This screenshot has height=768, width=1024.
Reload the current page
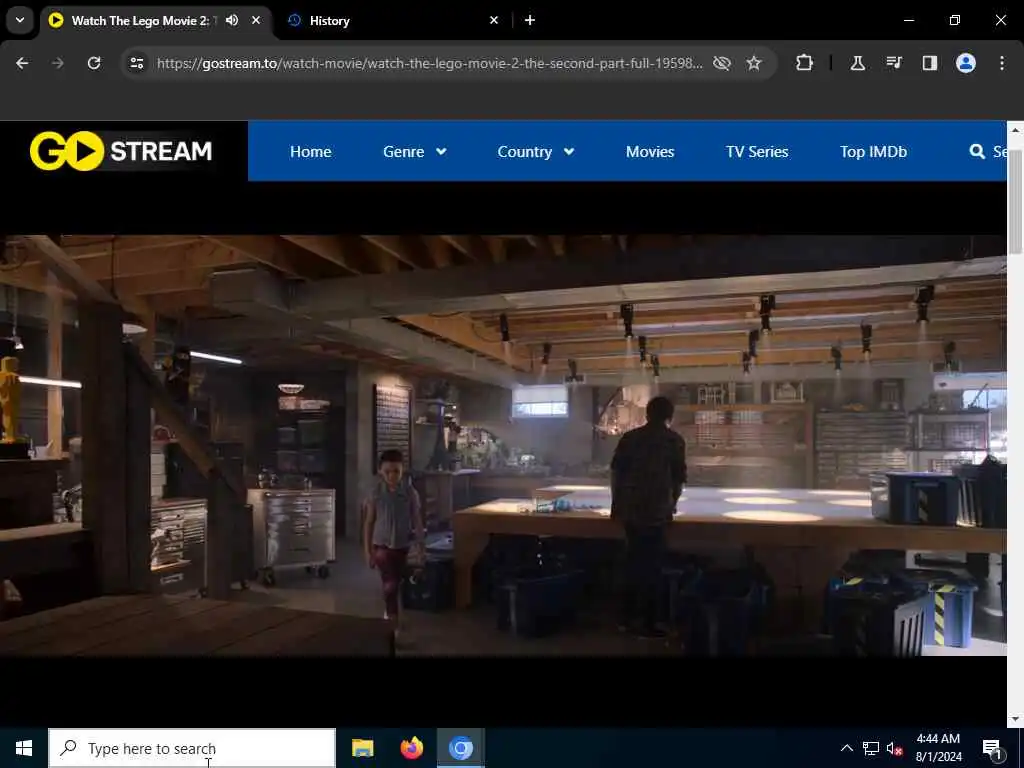(x=94, y=63)
